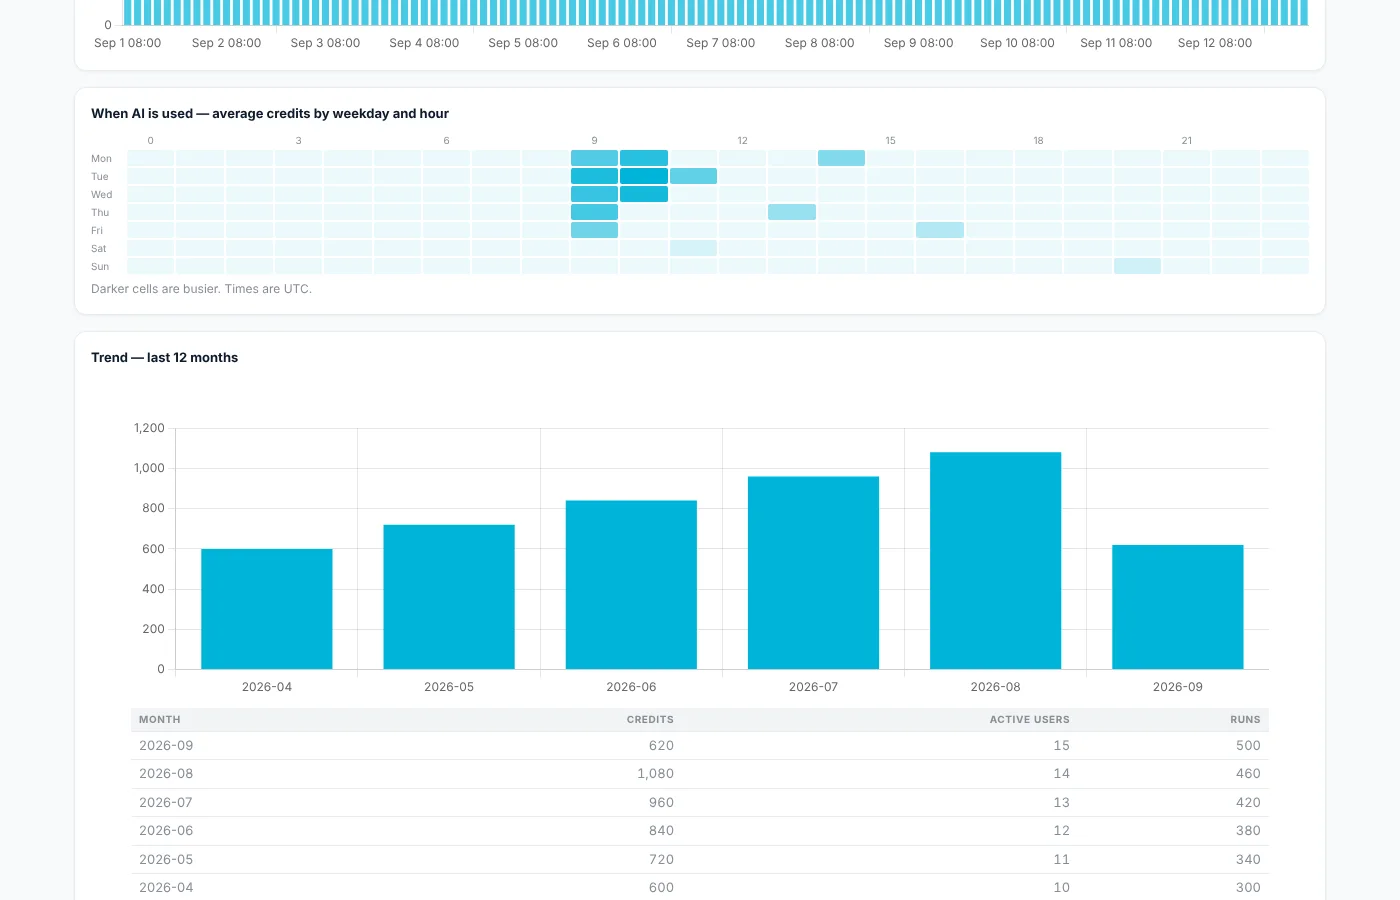Click the 2026-09 month table cell

tap(166, 746)
